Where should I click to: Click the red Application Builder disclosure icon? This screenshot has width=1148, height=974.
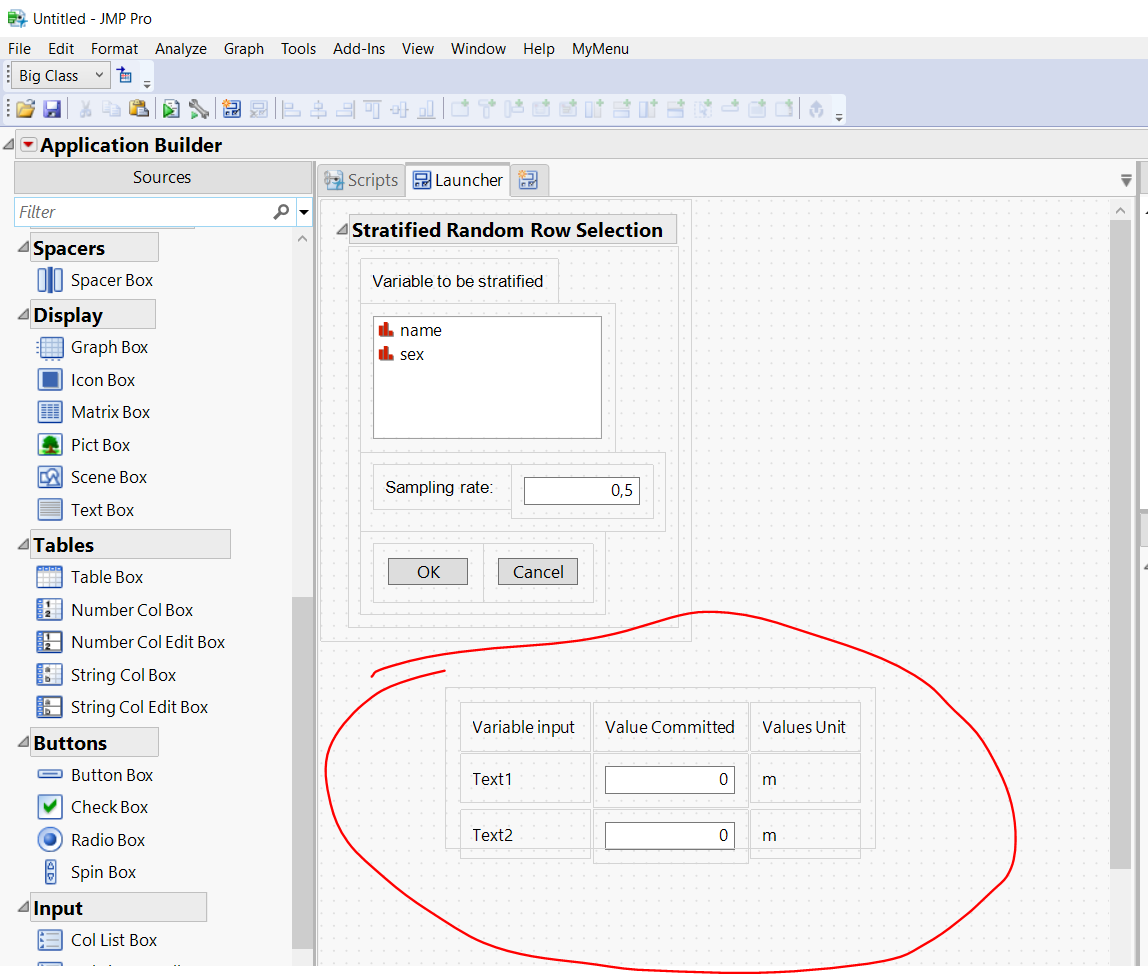click(29, 144)
